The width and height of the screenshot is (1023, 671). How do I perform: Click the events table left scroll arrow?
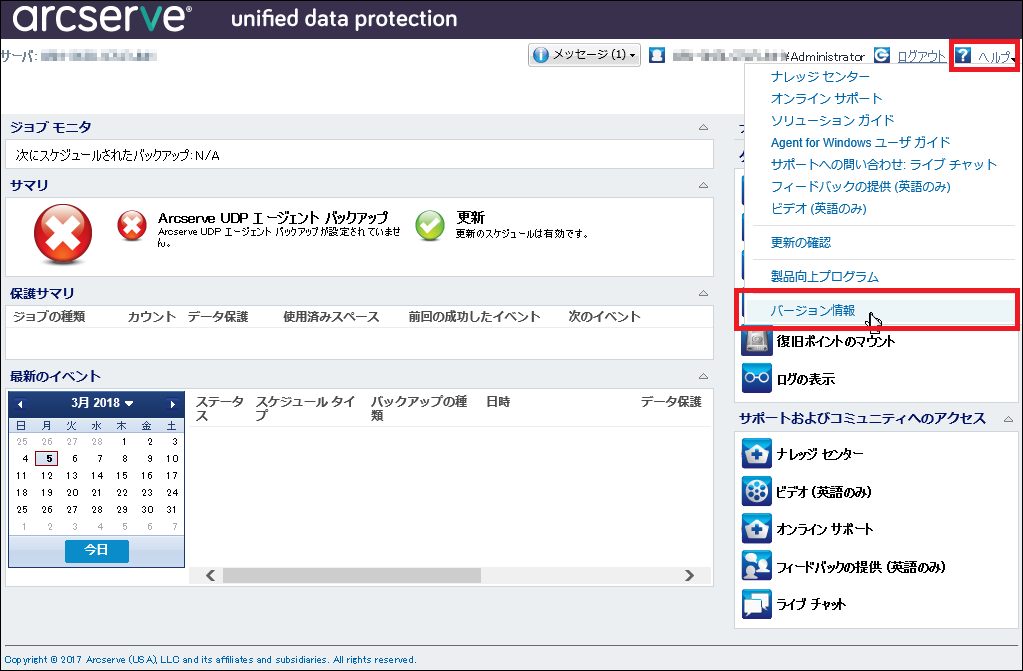click(x=210, y=575)
